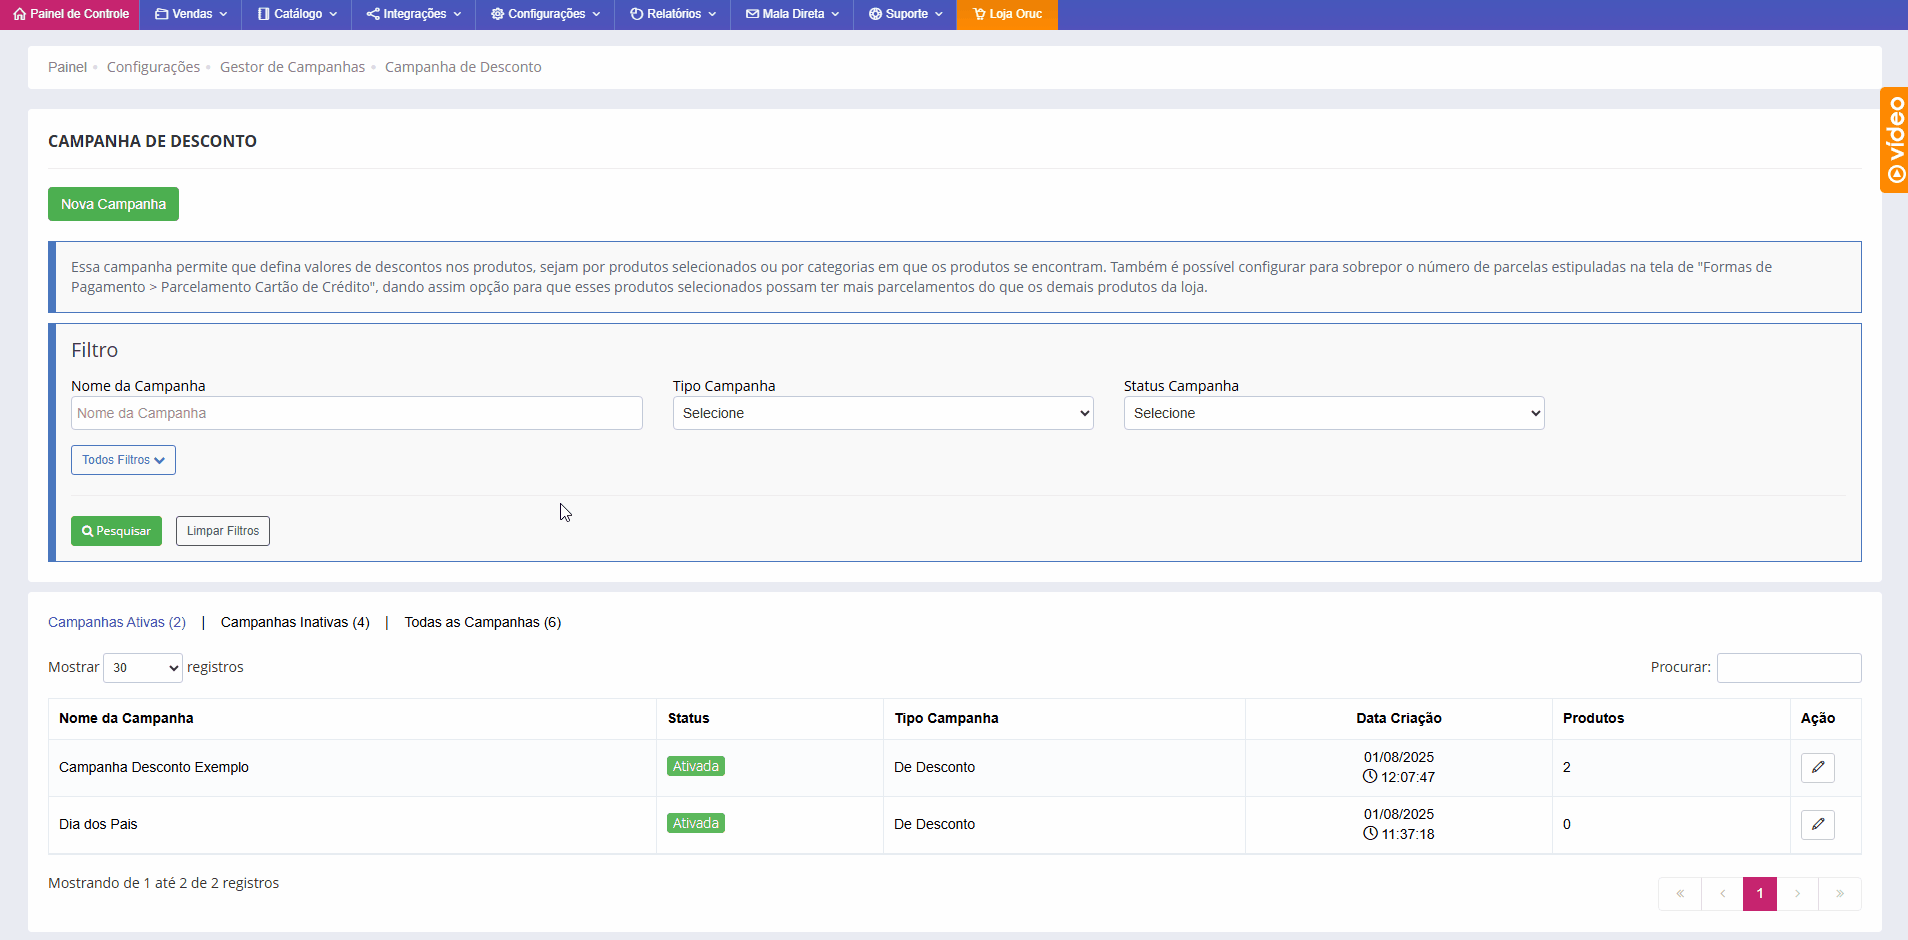Open the Status Campanha dropdown
1908x940 pixels.
[1333, 413]
